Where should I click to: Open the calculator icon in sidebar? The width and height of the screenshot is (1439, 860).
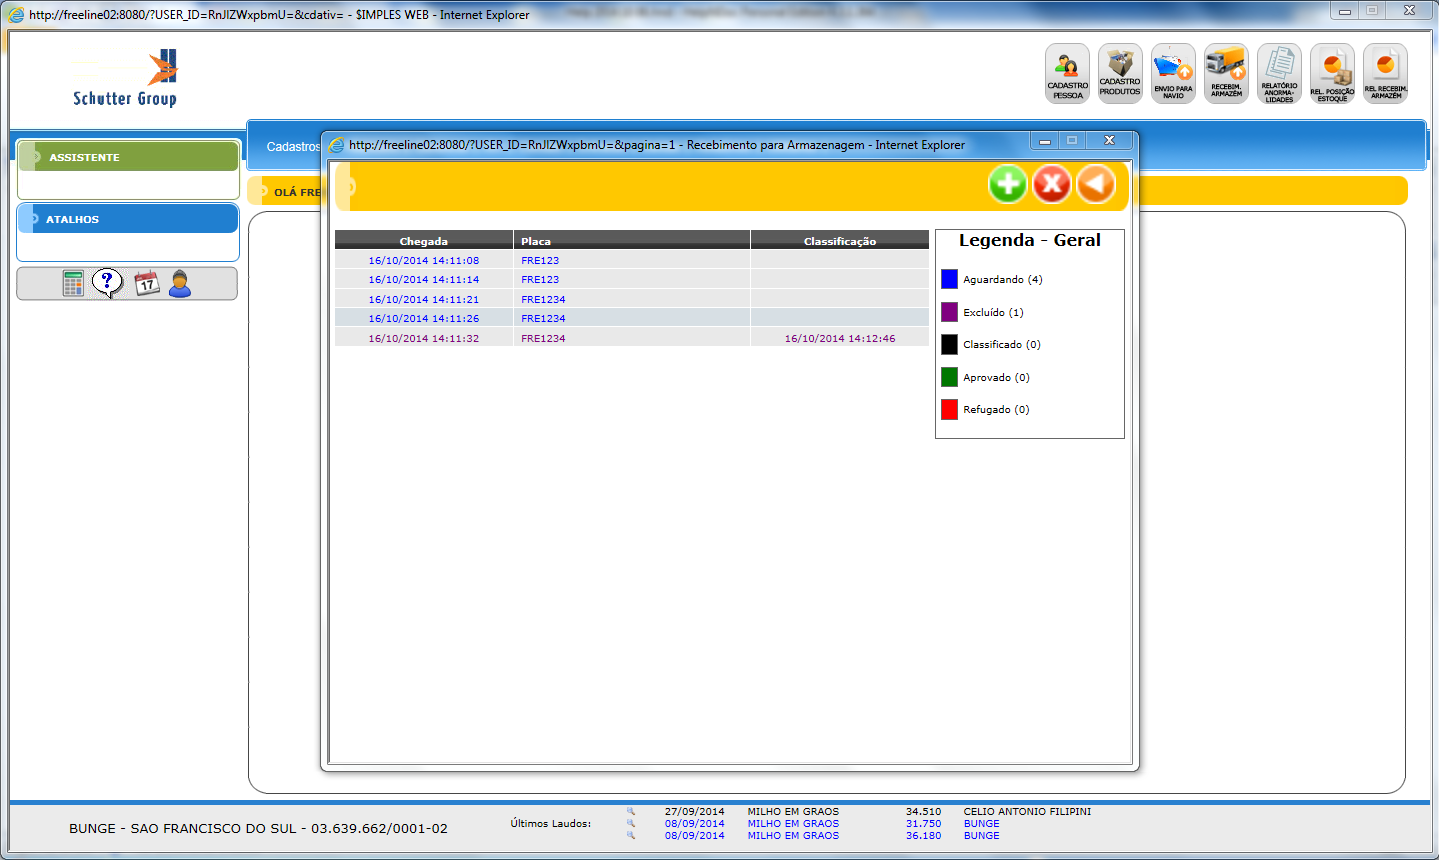pyautogui.click(x=73, y=284)
